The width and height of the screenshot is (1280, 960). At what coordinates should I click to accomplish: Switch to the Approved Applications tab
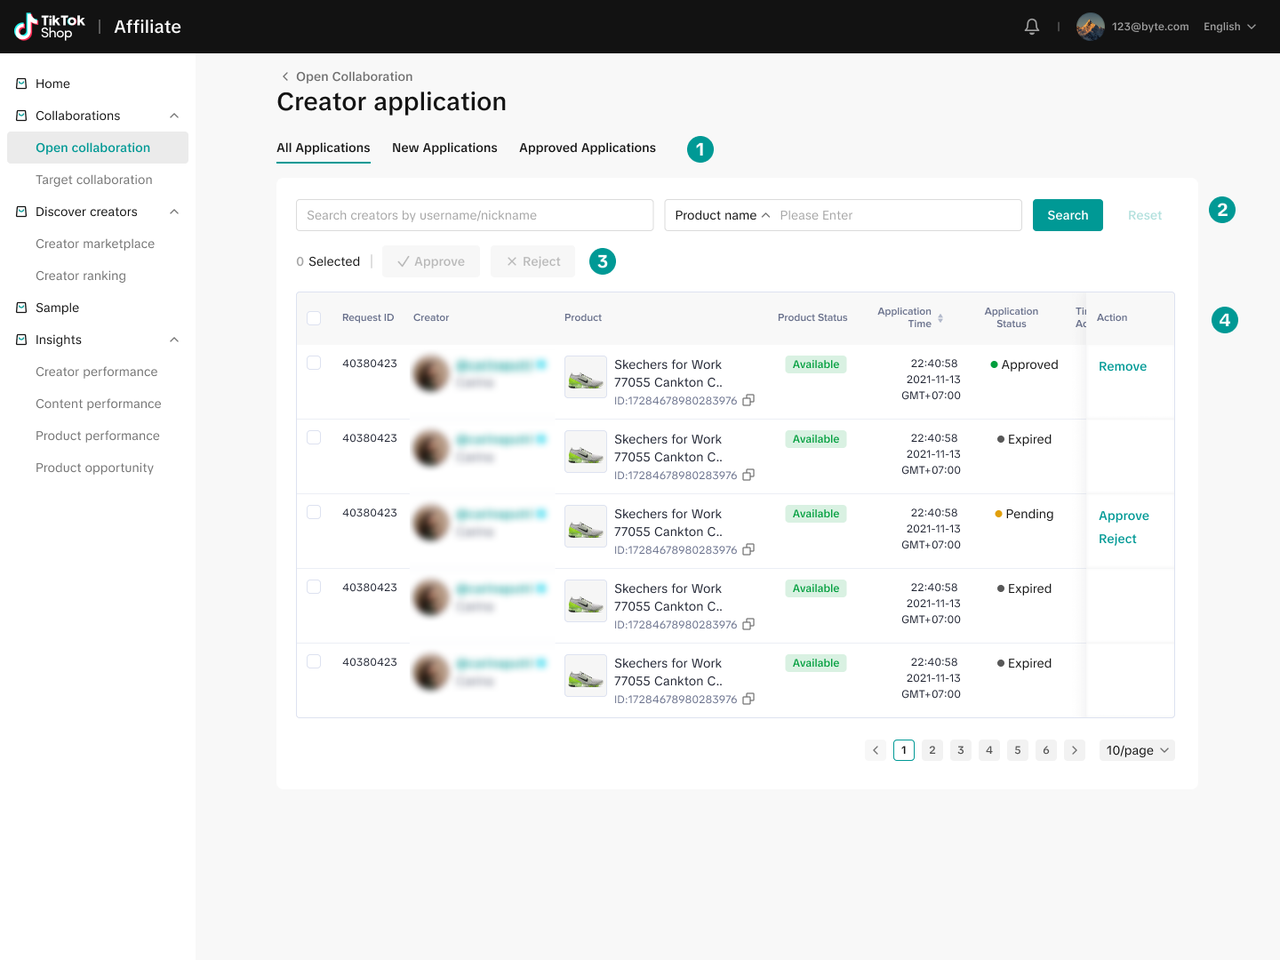tap(587, 148)
